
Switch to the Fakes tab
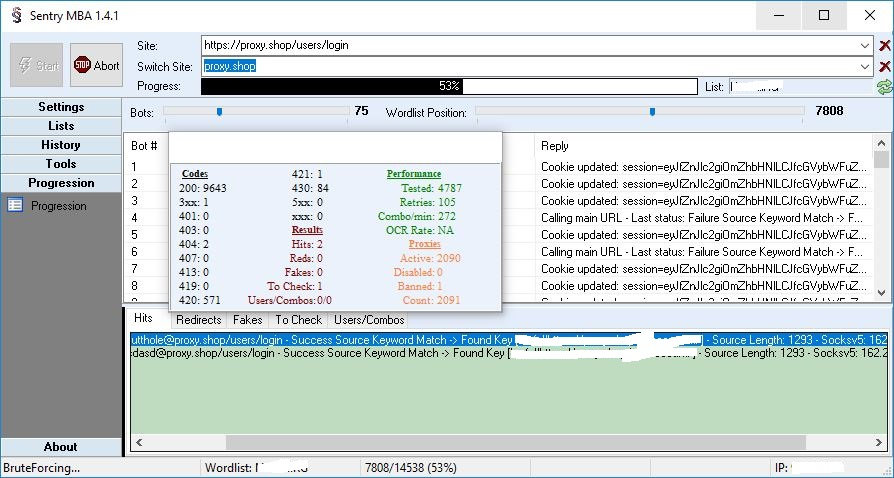tap(248, 320)
